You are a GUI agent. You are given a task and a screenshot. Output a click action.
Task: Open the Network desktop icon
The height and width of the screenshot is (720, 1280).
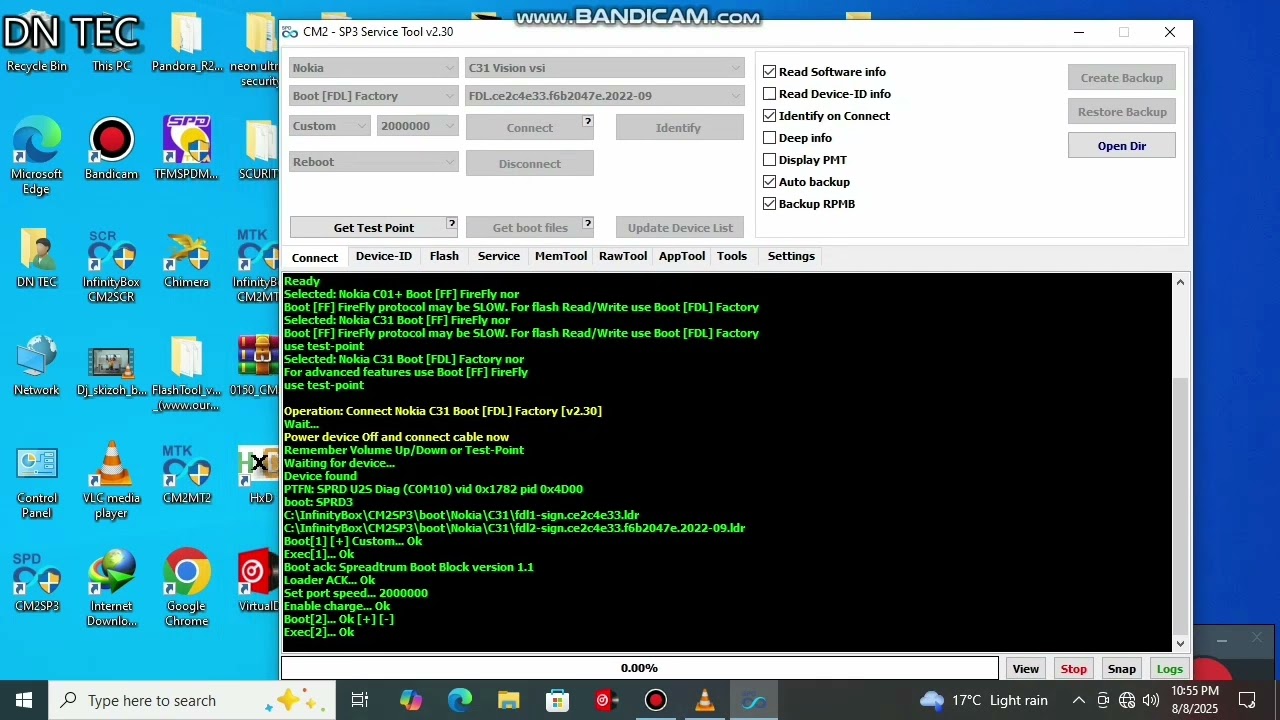pyautogui.click(x=37, y=366)
